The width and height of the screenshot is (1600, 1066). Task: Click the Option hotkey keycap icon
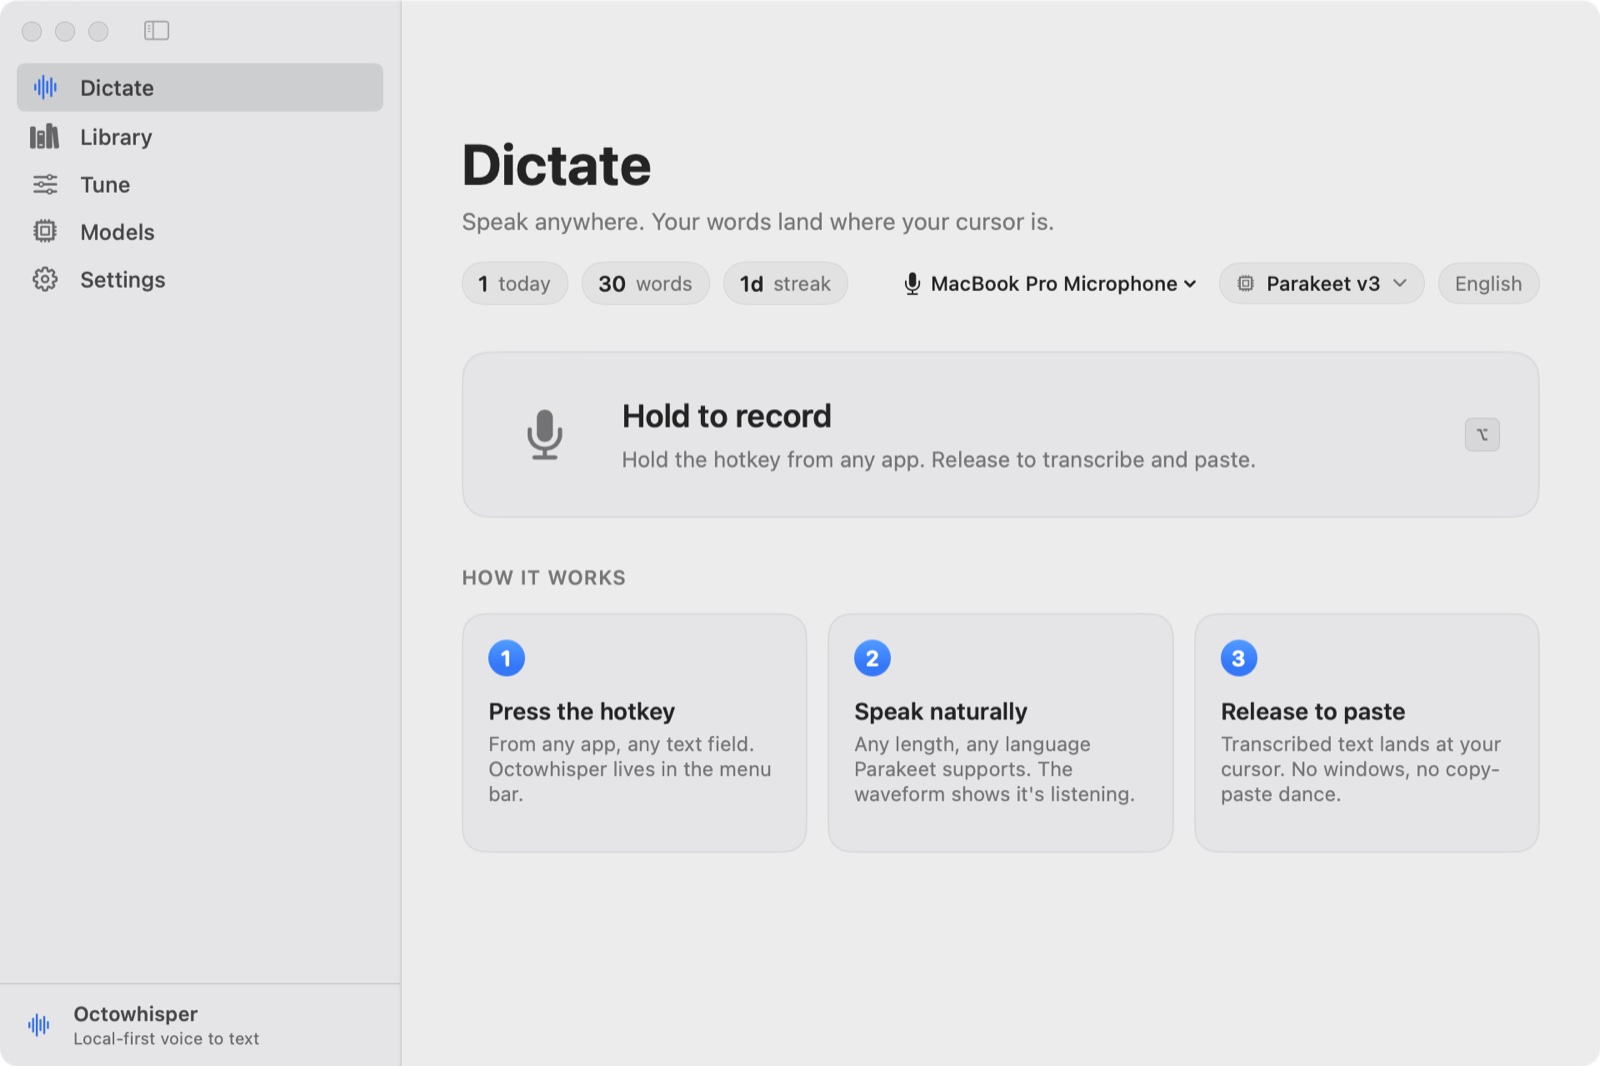coord(1482,434)
